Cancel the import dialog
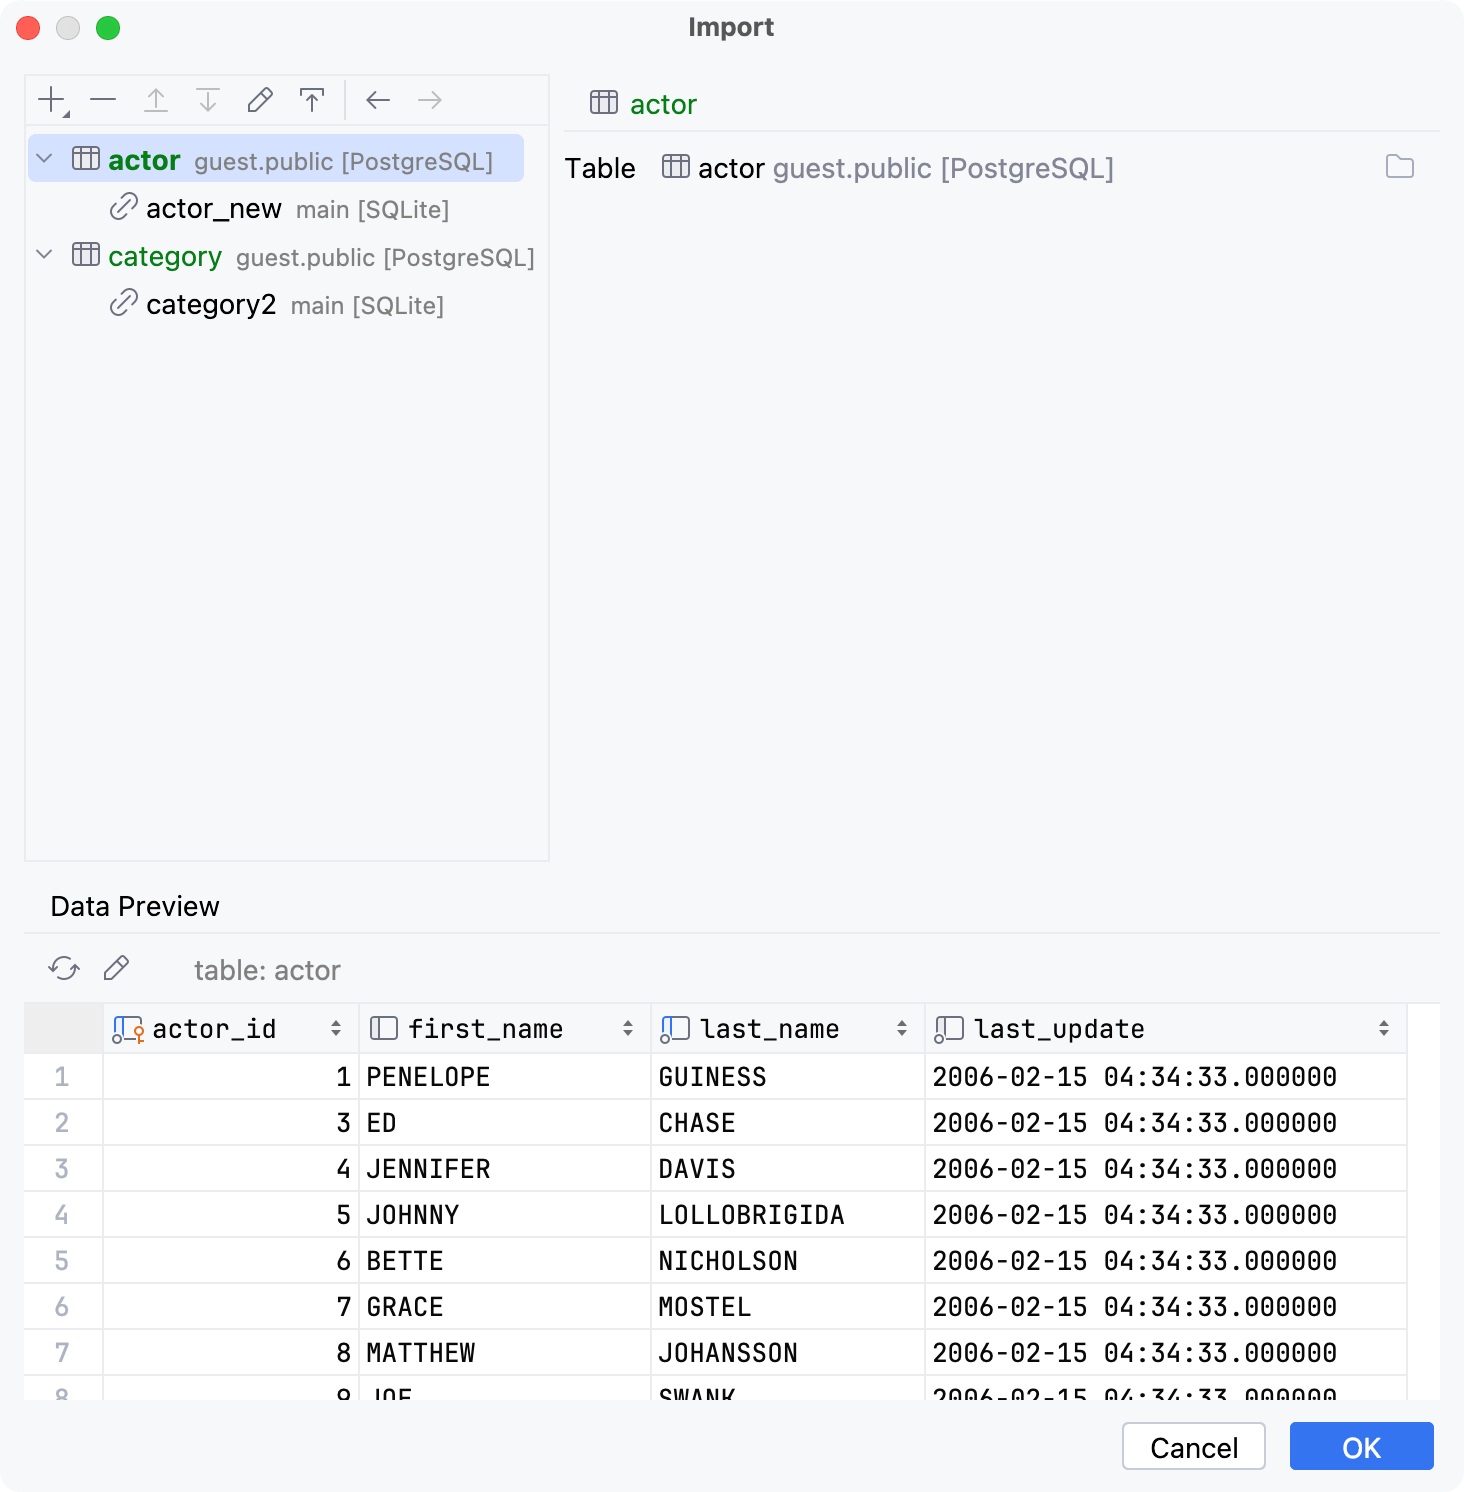 point(1193,1446)
